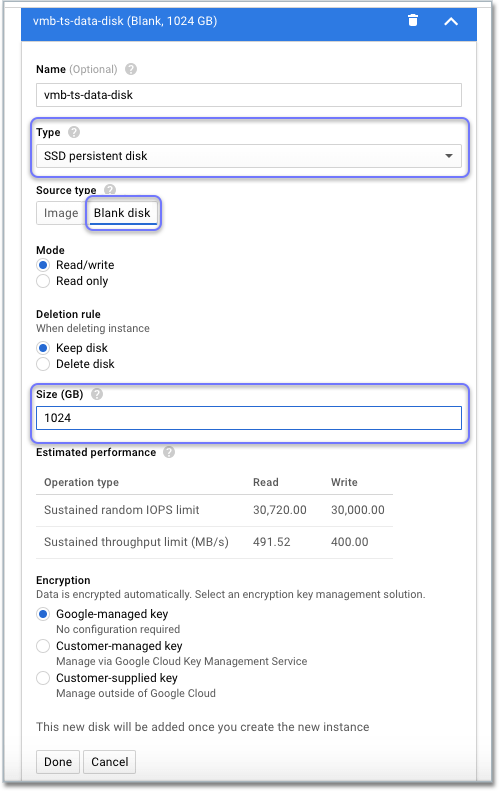
Task: Open help icon next to Source type
Action: (x=109, y=190)
